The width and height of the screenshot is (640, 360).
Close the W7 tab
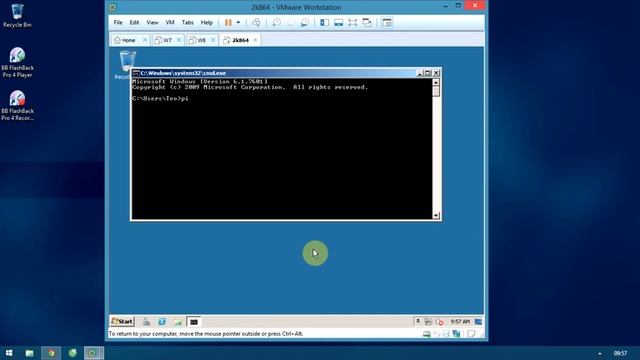(x=178, y=40)
